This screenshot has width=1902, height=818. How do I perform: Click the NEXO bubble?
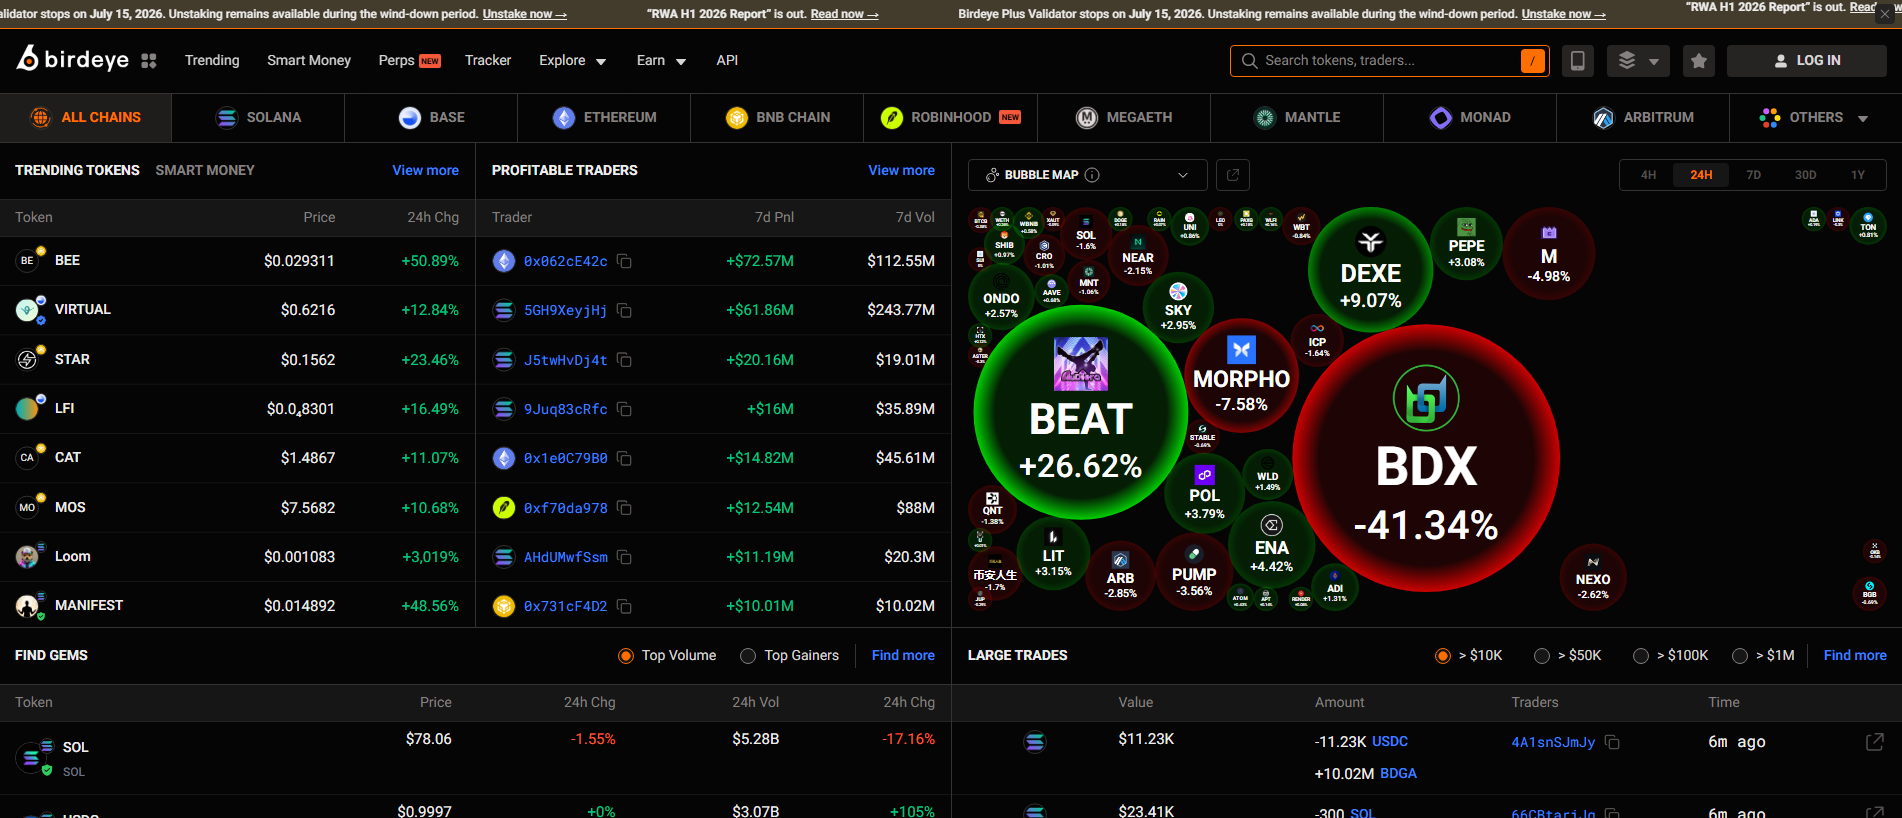(1593, 578)
